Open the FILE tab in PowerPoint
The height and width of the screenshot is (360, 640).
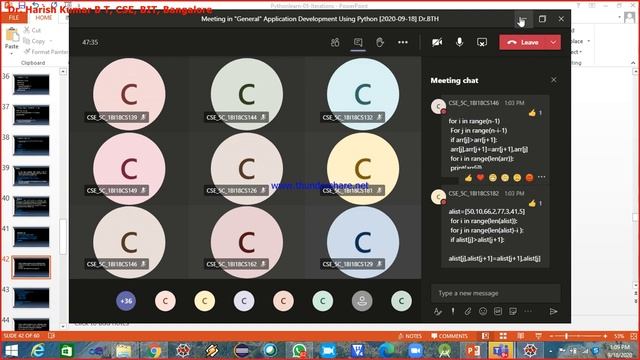tap(14, 18)
